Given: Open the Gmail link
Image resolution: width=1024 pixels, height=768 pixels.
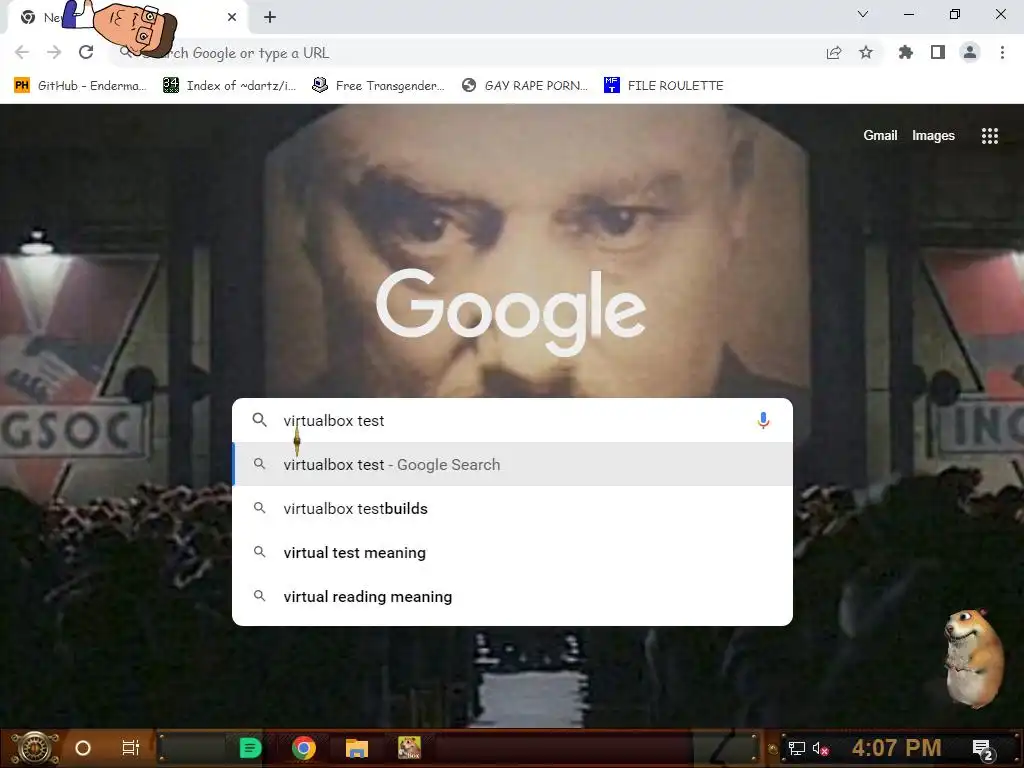Looking at the screenshot, I should pos(880,135).
